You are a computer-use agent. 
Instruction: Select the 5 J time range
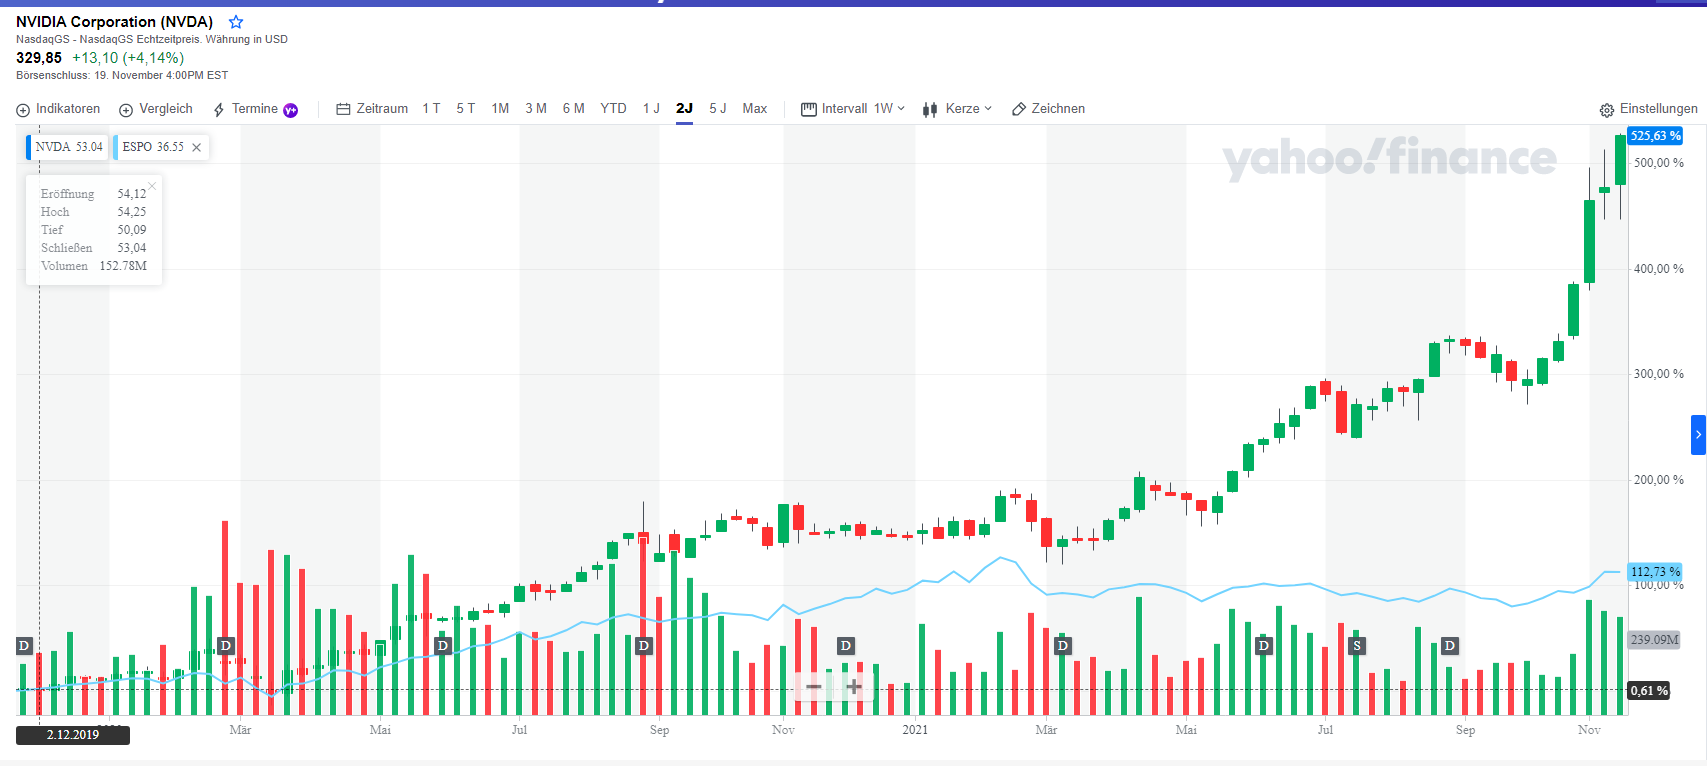click(x=718, y=109)
